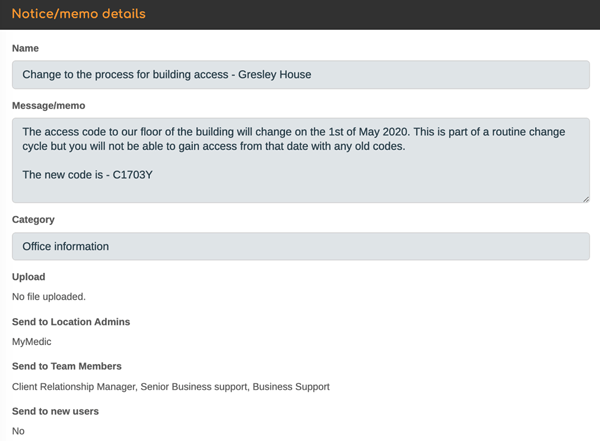Click the 'MyMedic' location admin value
The width and height of the screenshot is (600, 441).
point(32,342)
